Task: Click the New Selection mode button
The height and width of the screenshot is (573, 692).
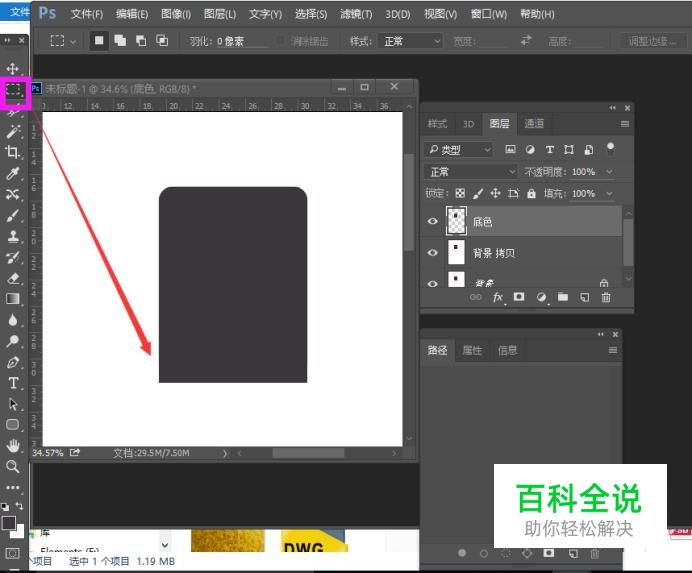Action: point(99,41)
